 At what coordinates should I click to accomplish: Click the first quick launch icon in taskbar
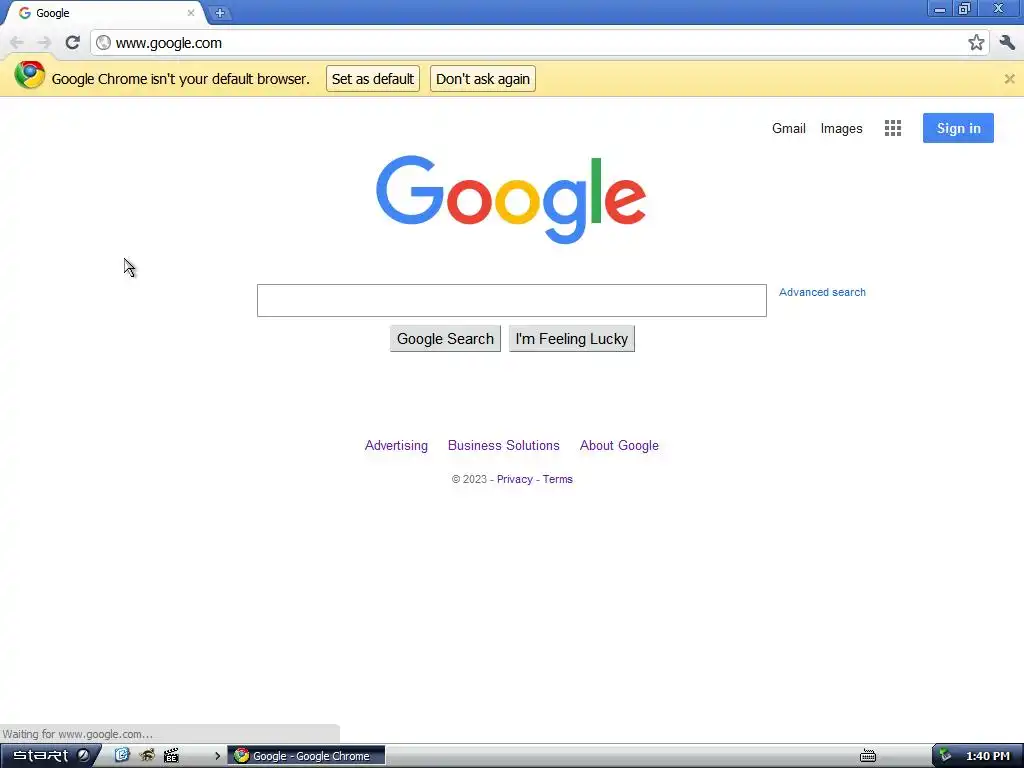(122, 756)
